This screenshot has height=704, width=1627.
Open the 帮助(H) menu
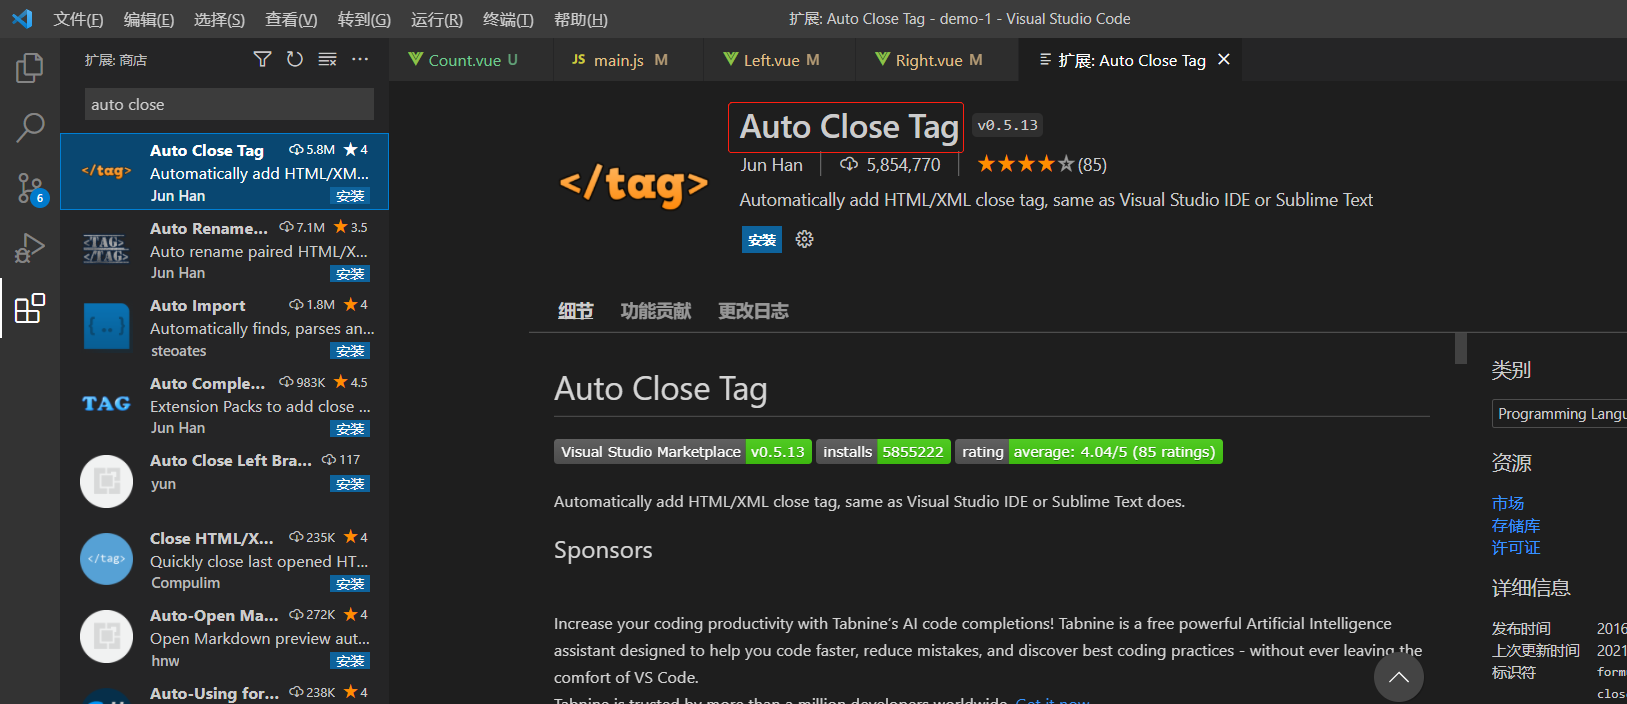tap(580, 19)
